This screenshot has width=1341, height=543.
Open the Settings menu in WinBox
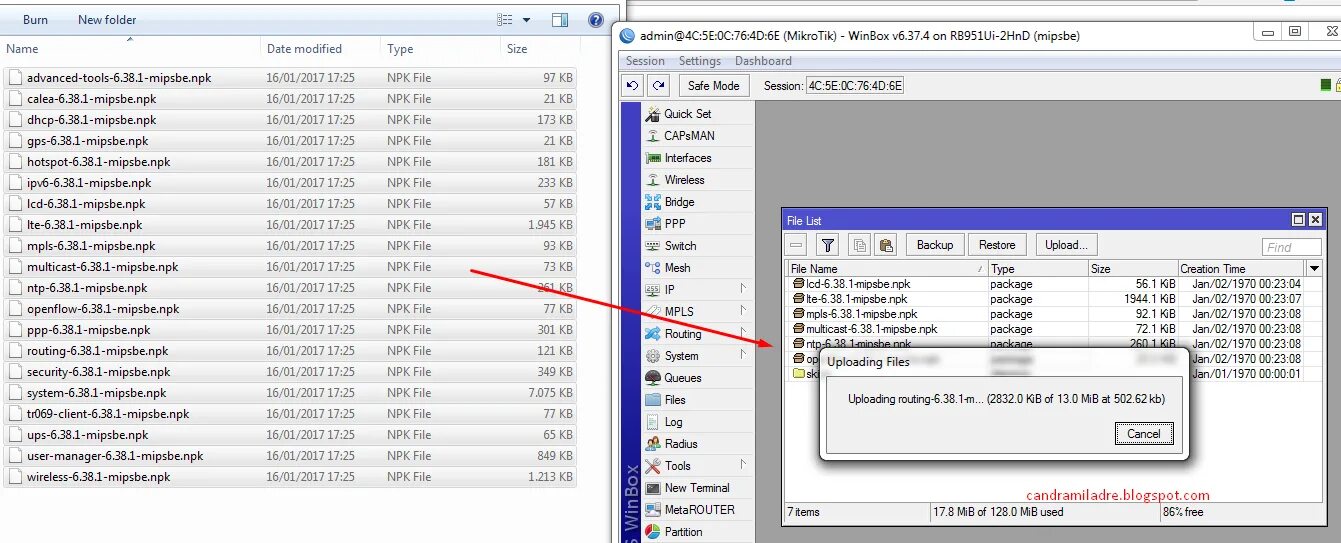700,61
